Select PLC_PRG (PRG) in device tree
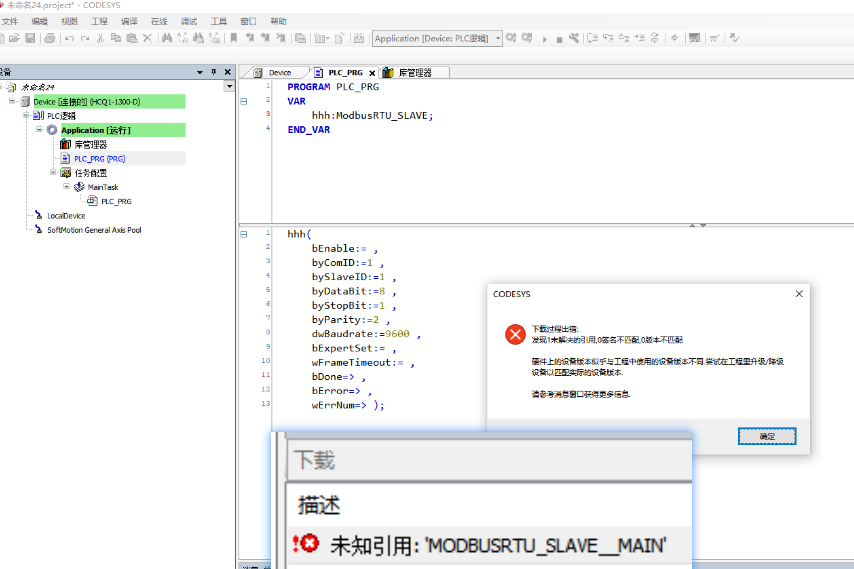The width and height of the screenshot is (854, 569). (x=99, y=158)
